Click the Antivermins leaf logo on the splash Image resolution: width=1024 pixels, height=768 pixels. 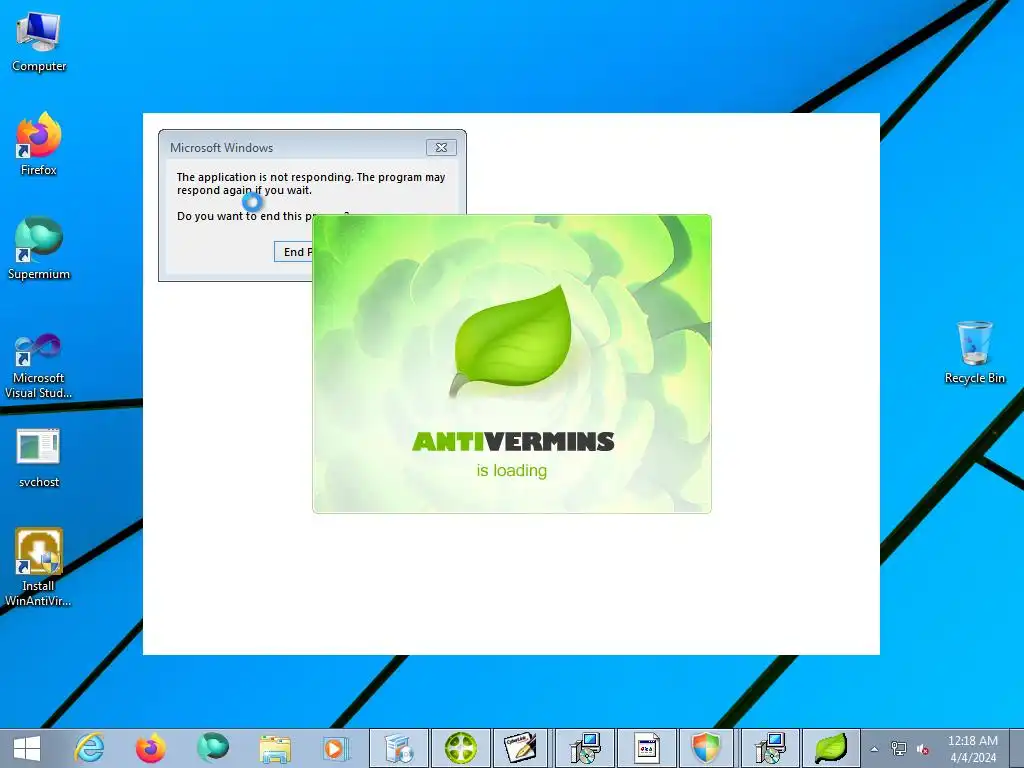click(511, 341)
